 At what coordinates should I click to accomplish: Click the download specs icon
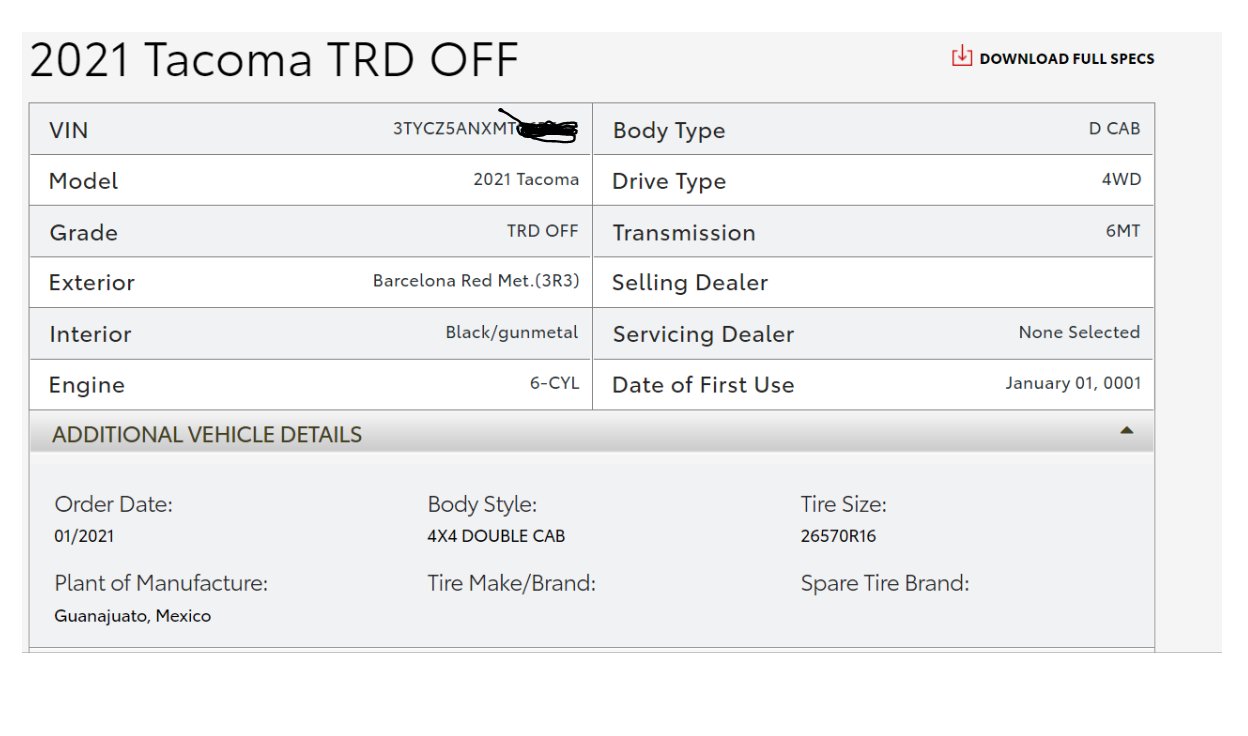(961, 57)
